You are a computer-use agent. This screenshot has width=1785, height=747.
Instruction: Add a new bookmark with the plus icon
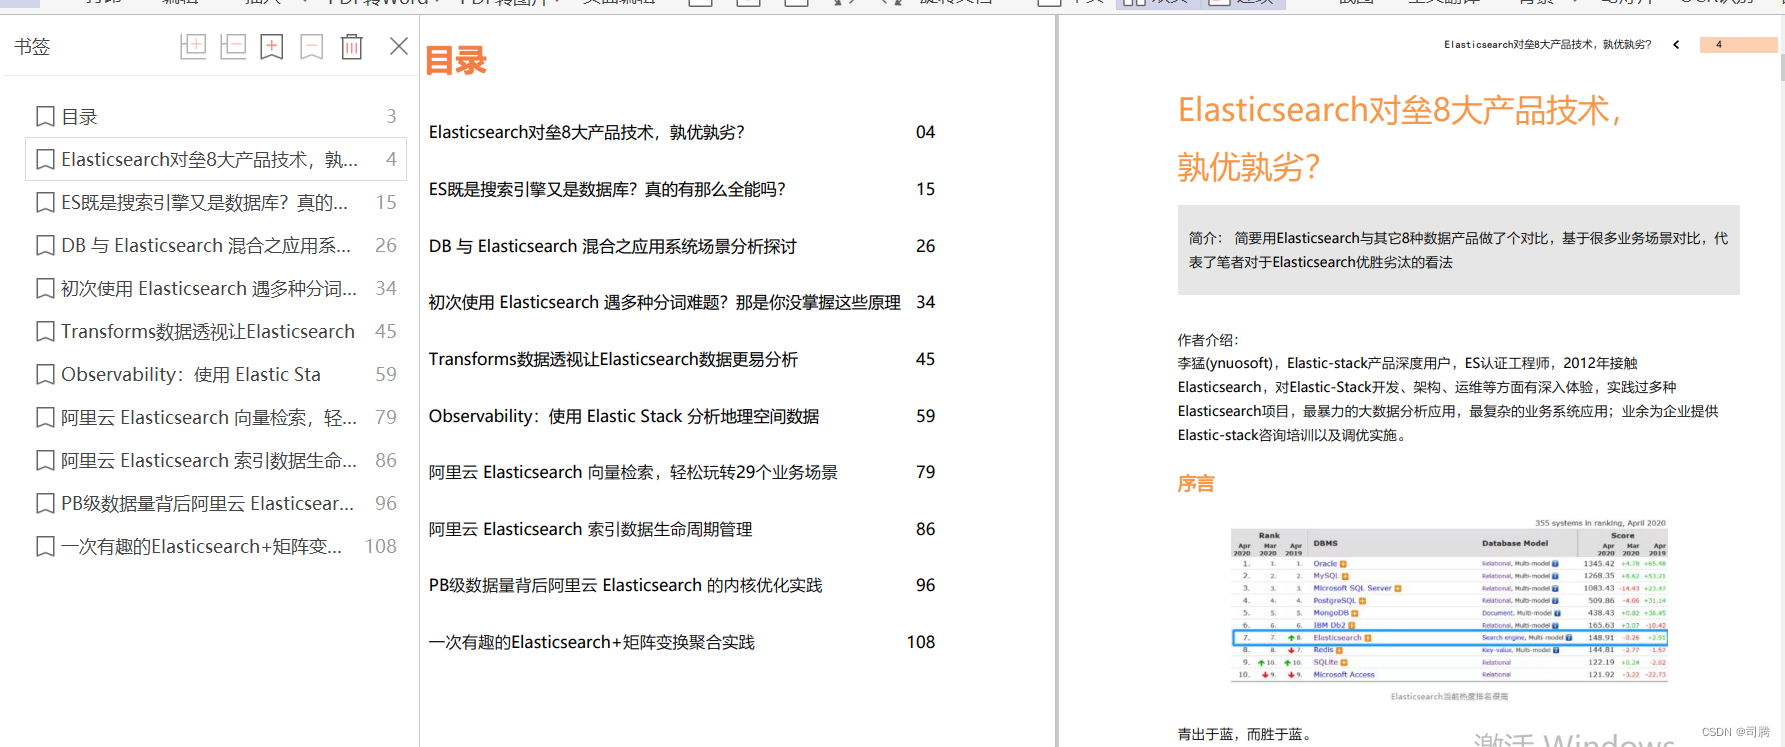click(x=272, y=46)
